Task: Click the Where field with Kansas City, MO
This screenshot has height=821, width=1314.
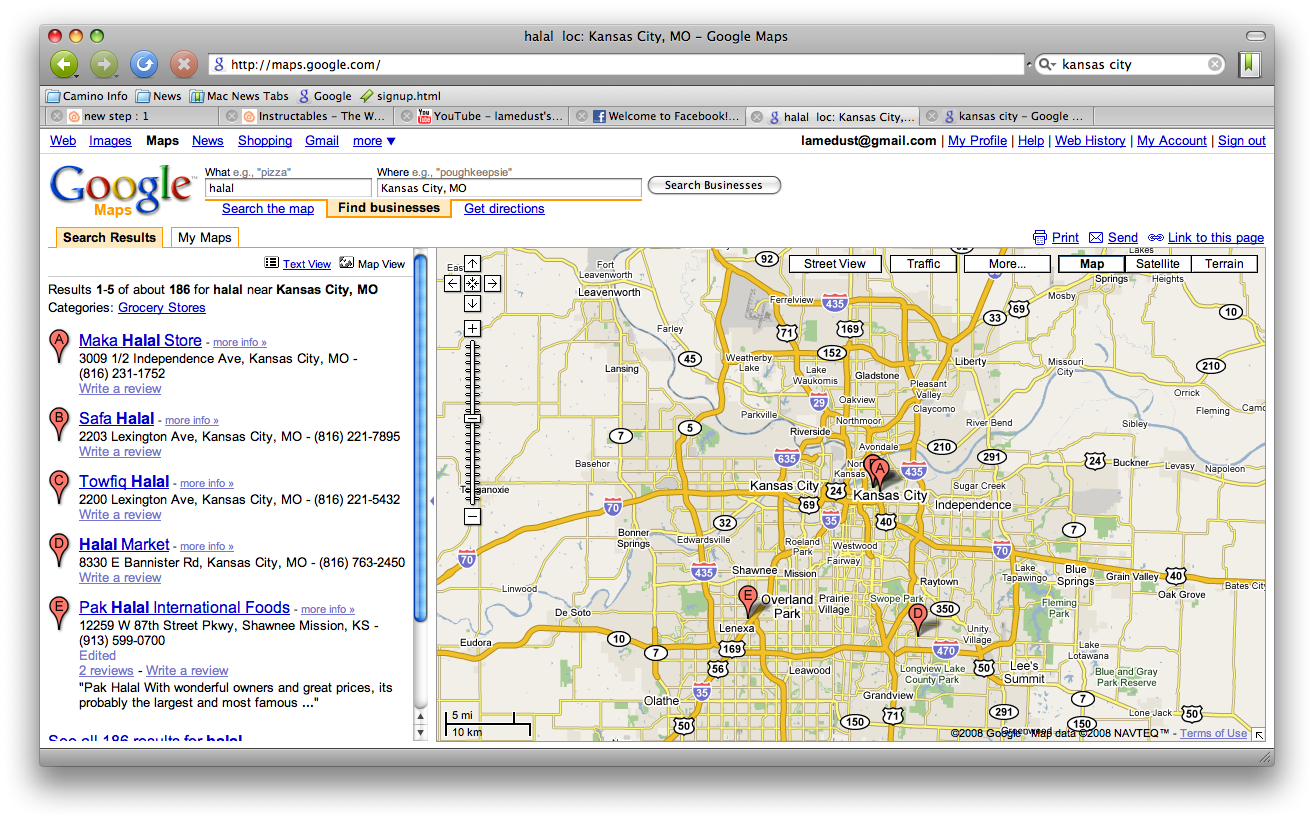Action: click(x=509, y=188)
